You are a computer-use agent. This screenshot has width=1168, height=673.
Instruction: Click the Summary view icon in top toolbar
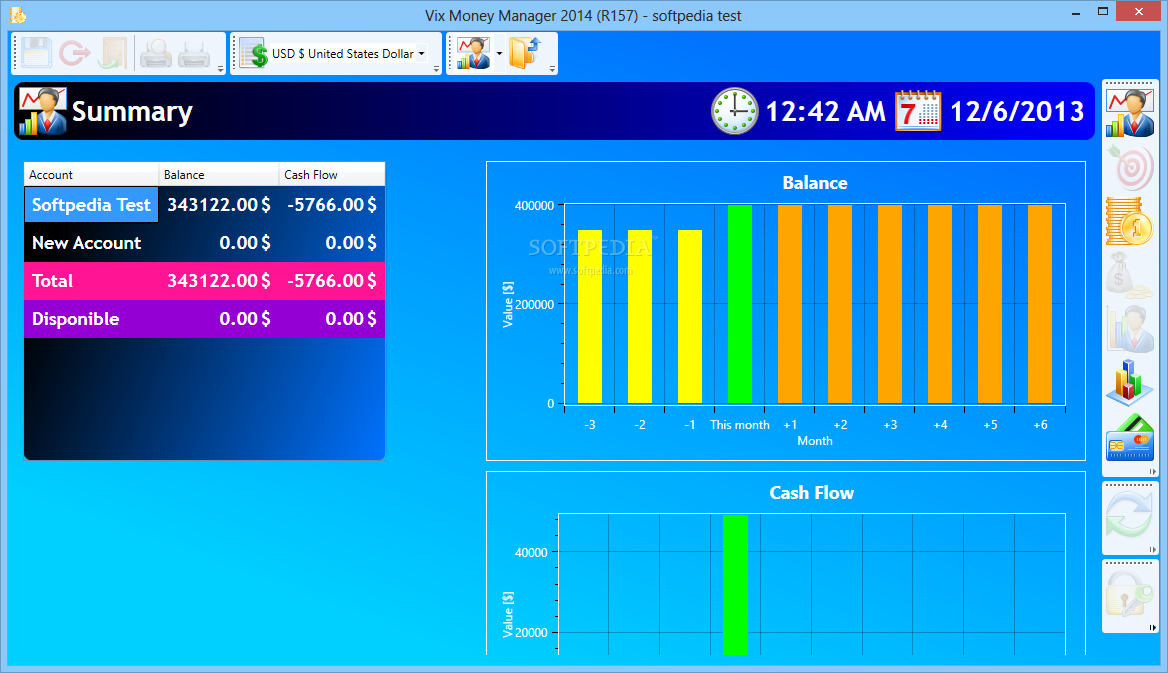coord(474,53)
